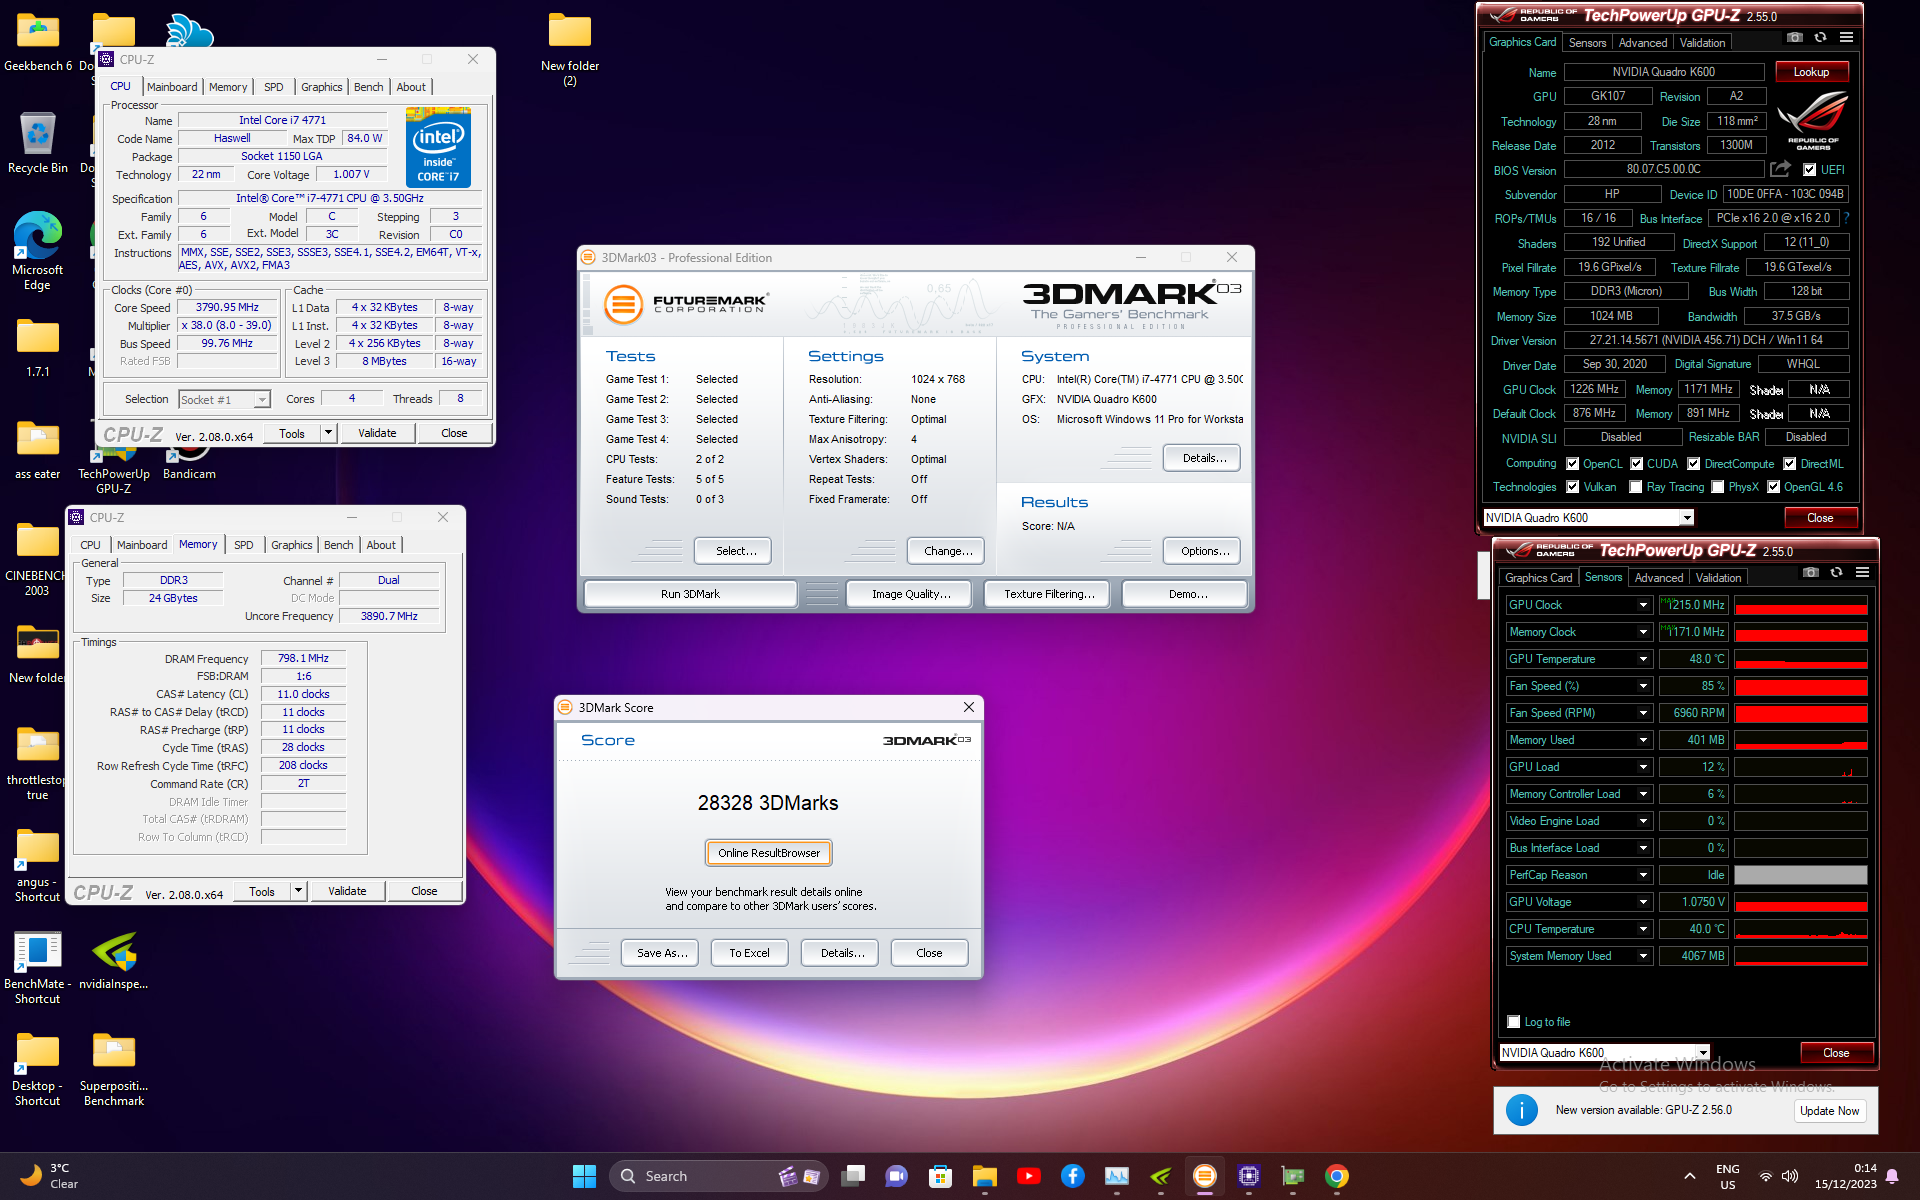Open Recycle Bin desktop icon

(38, 143)
